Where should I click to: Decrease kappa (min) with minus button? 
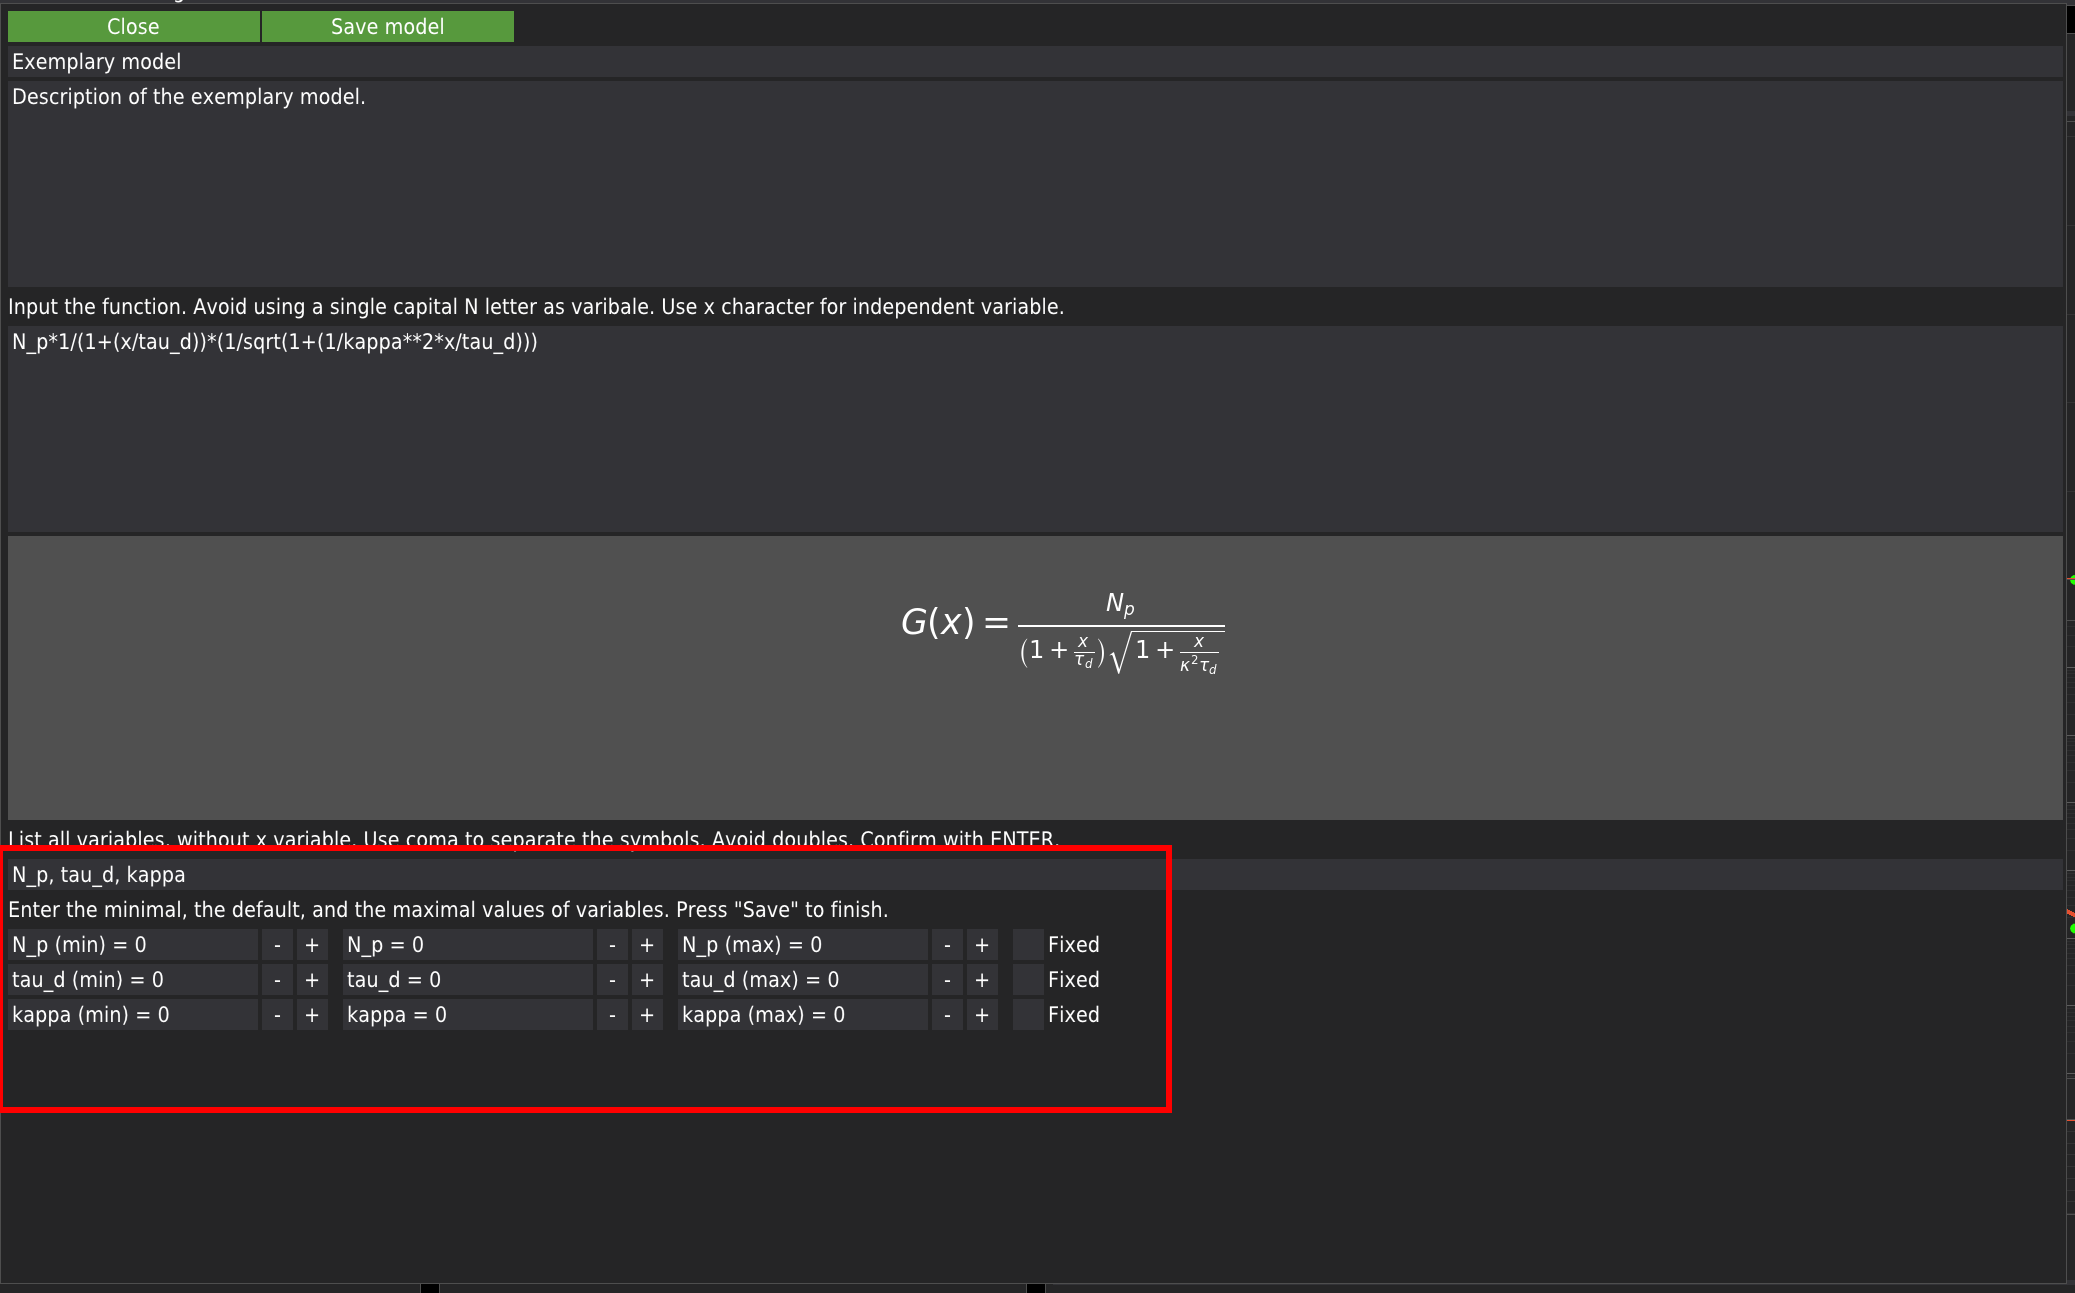[x=277, y=1015]
